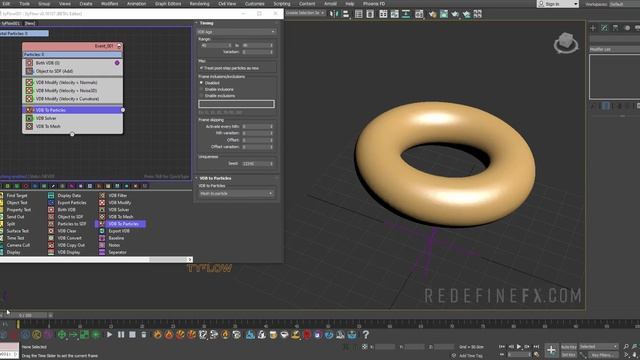Select VDB Modify (Velocity + Normals) operator
This screenshot has width=640, height=360.
72,82
